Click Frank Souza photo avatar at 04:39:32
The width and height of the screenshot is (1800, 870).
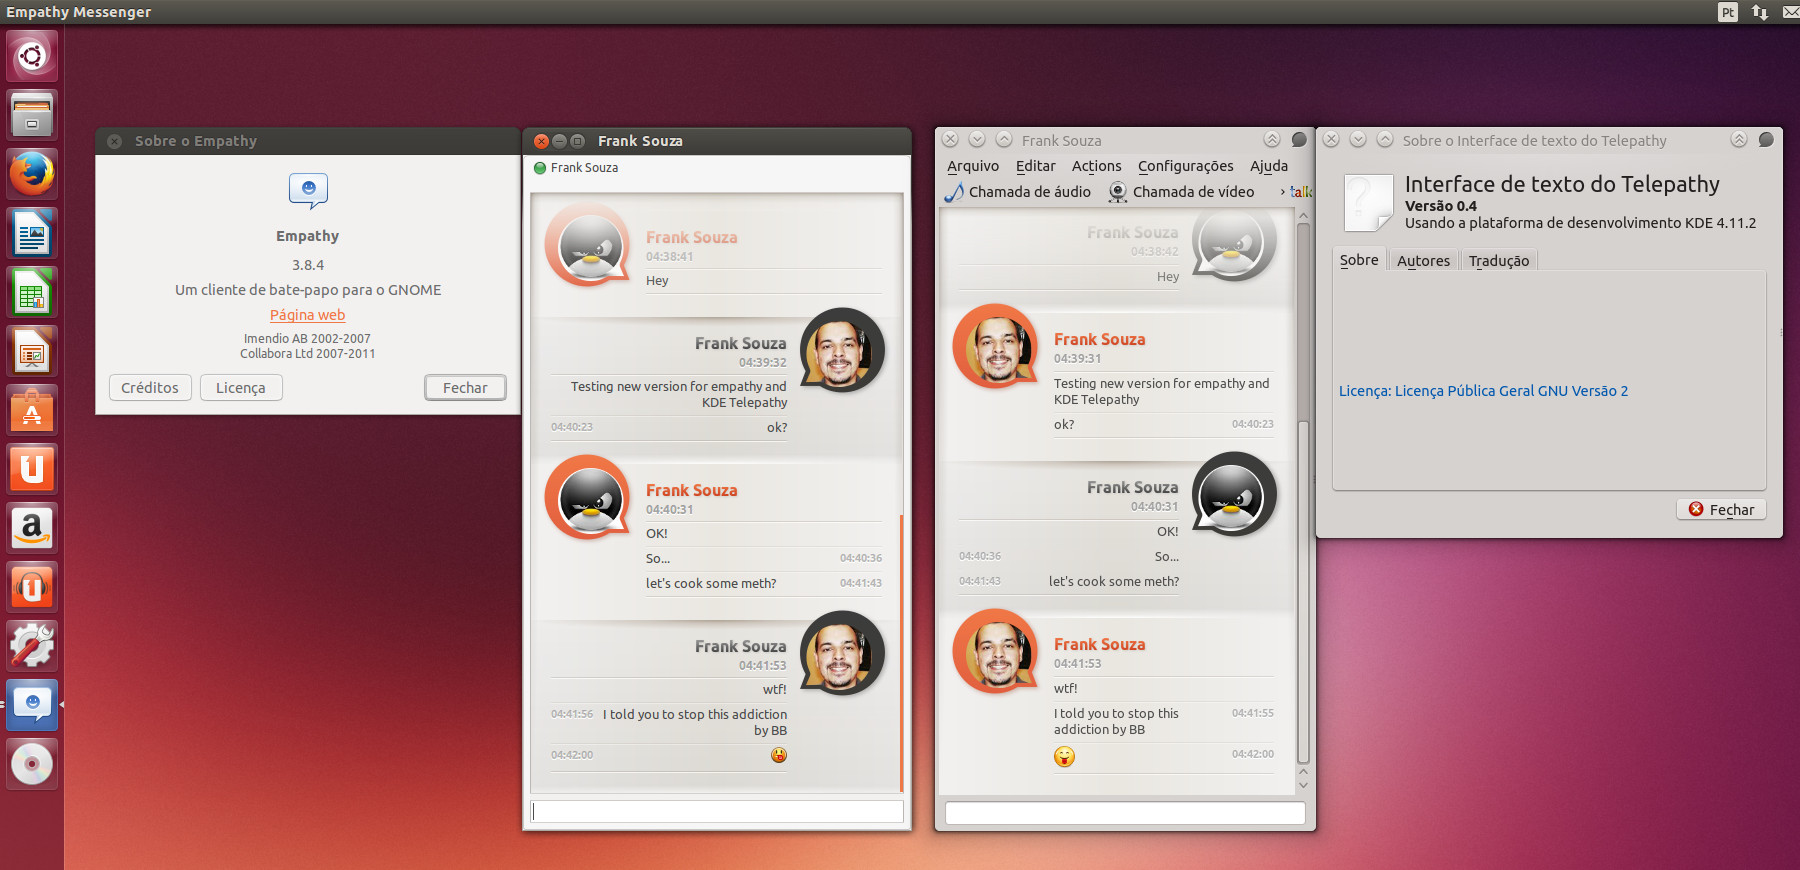point(842,350)
